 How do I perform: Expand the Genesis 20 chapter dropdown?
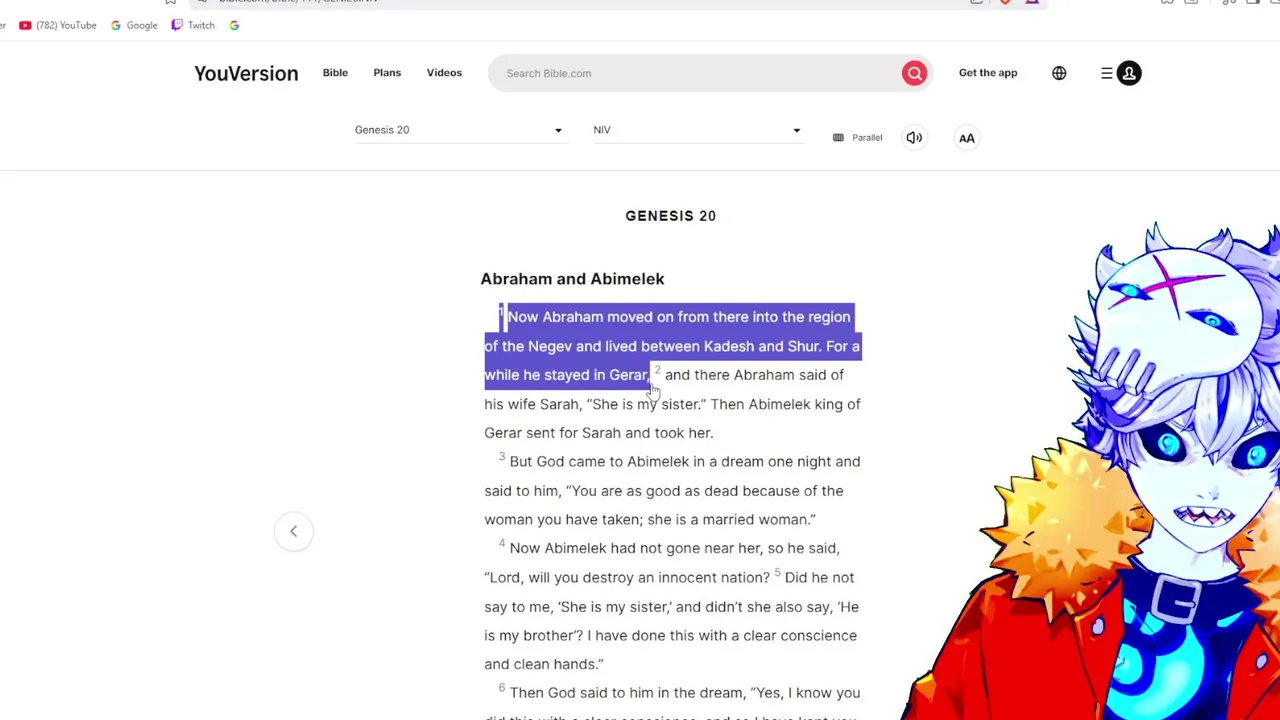click(459, 130)
